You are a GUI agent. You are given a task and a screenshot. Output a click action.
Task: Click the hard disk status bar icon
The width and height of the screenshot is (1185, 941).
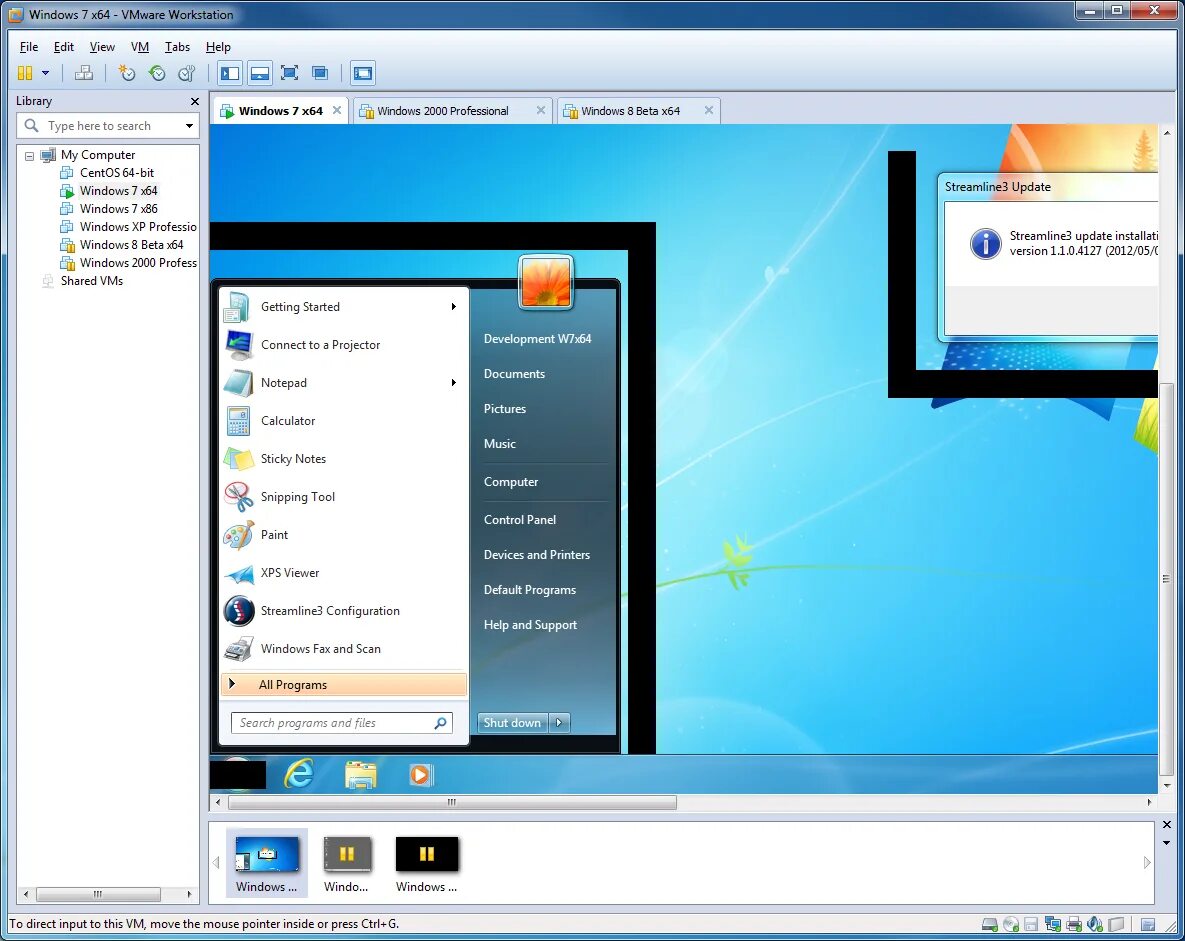(x=989, y=924)
